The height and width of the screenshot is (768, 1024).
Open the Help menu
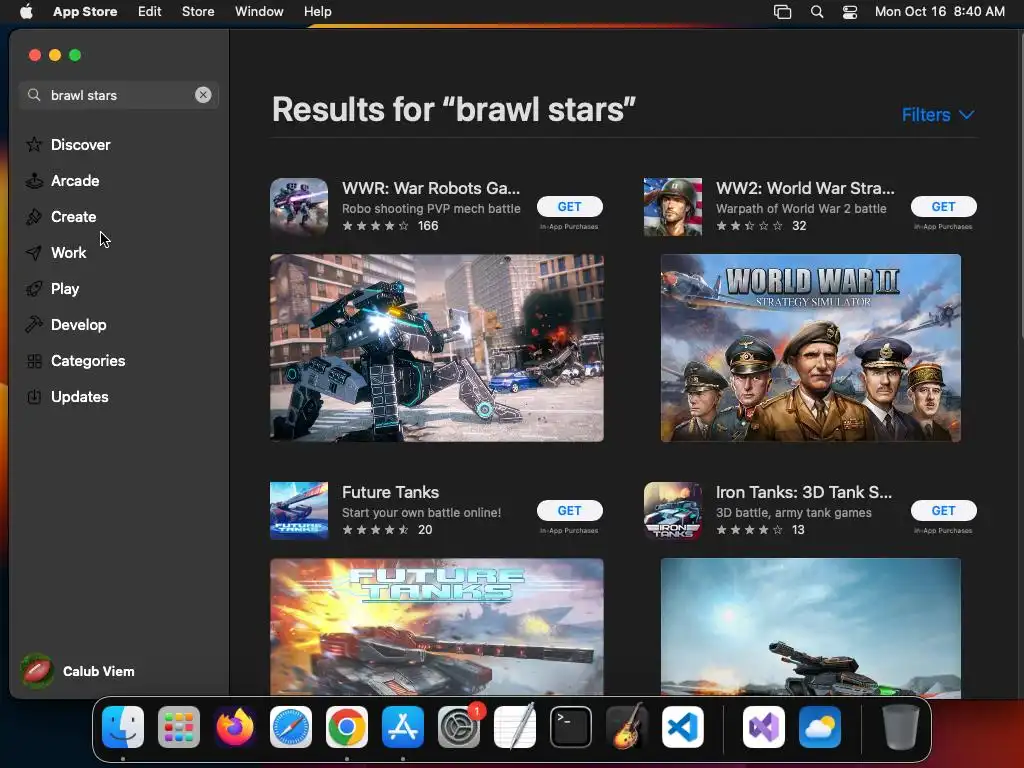click(317, 12)
